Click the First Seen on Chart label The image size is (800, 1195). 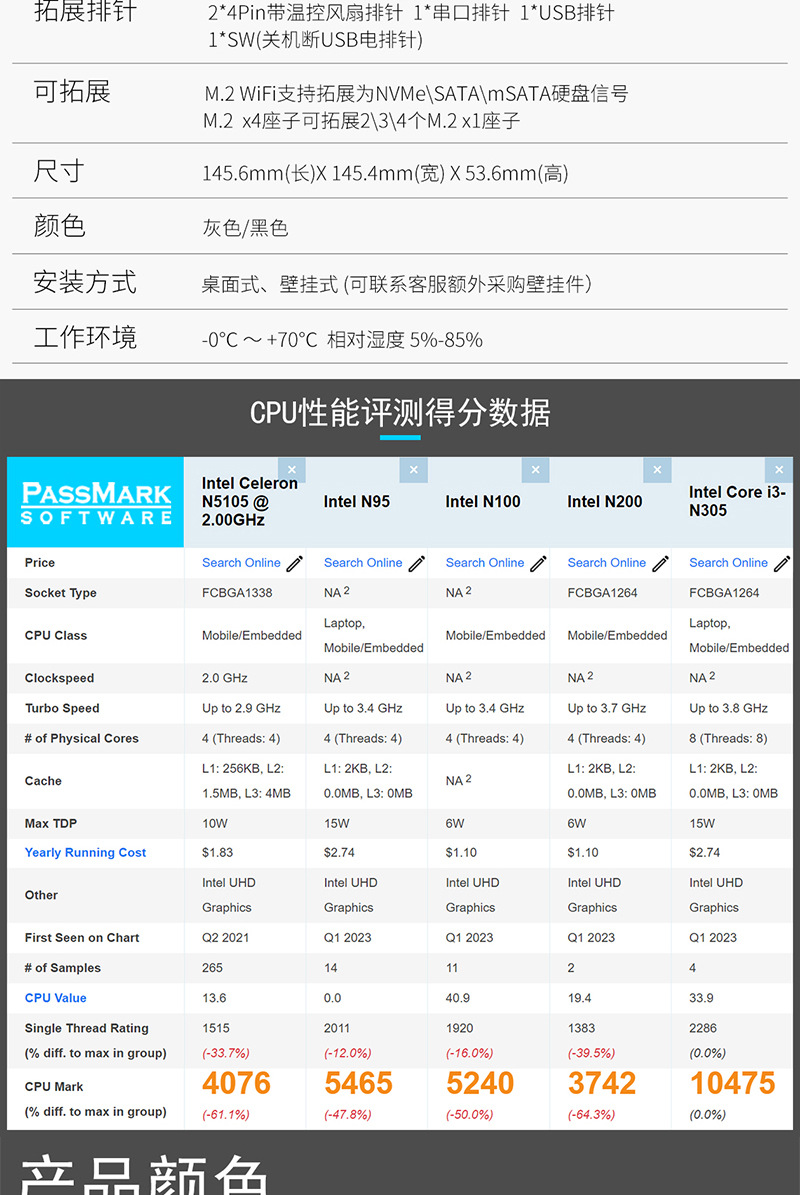pyautogui.click(x=82, y=937)
